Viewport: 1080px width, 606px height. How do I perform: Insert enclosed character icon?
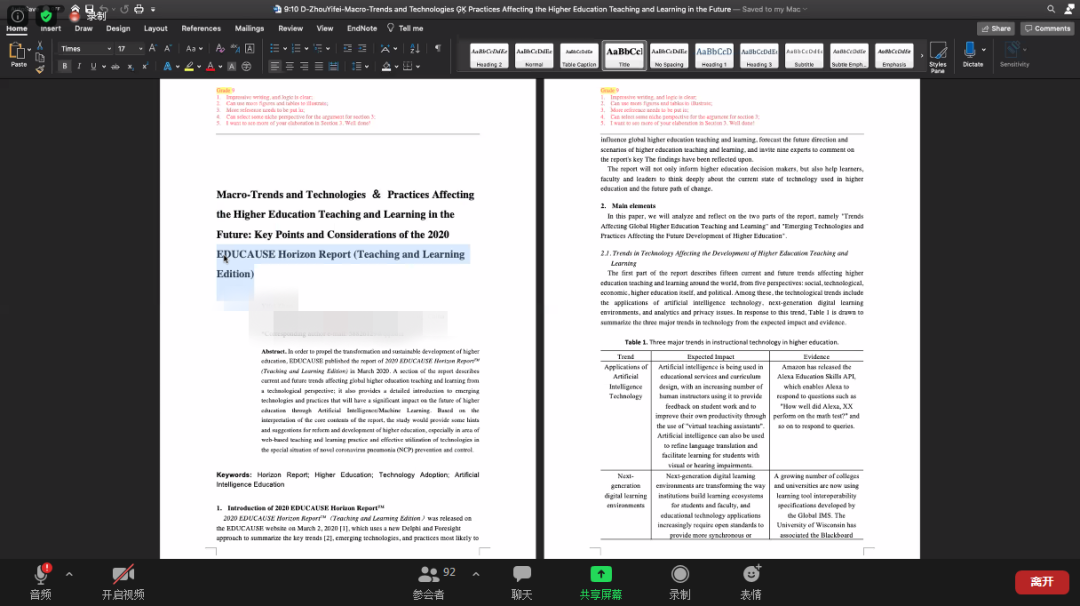(246, 67)
